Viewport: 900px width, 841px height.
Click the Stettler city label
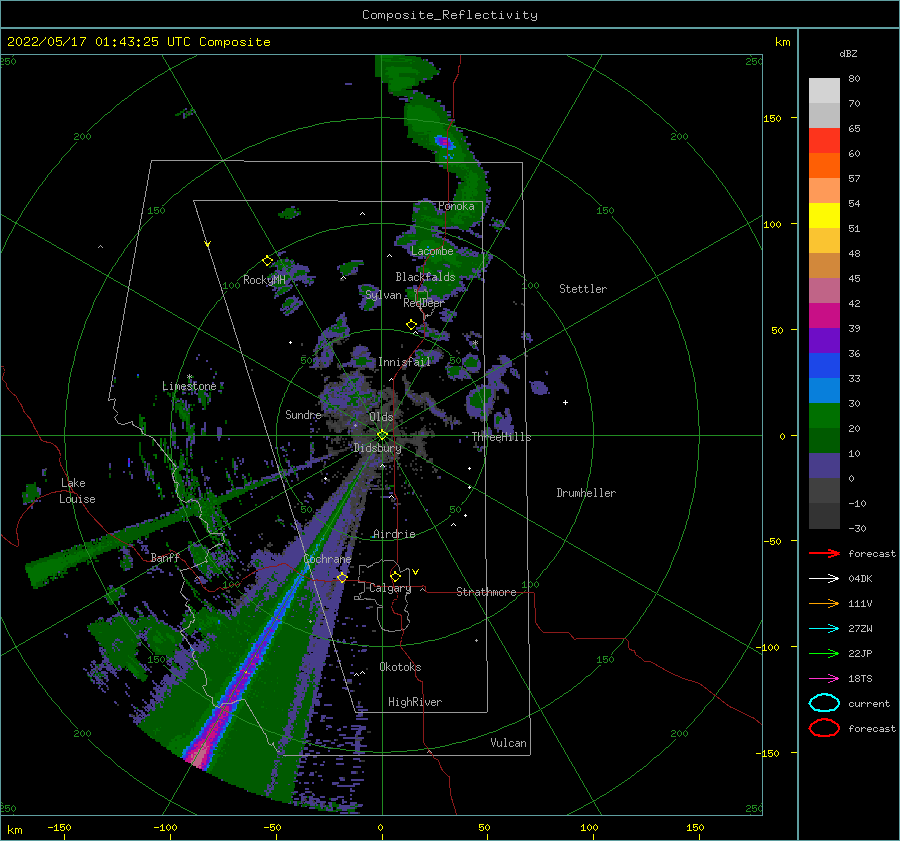pyautogui.click(x=583, y=289)
